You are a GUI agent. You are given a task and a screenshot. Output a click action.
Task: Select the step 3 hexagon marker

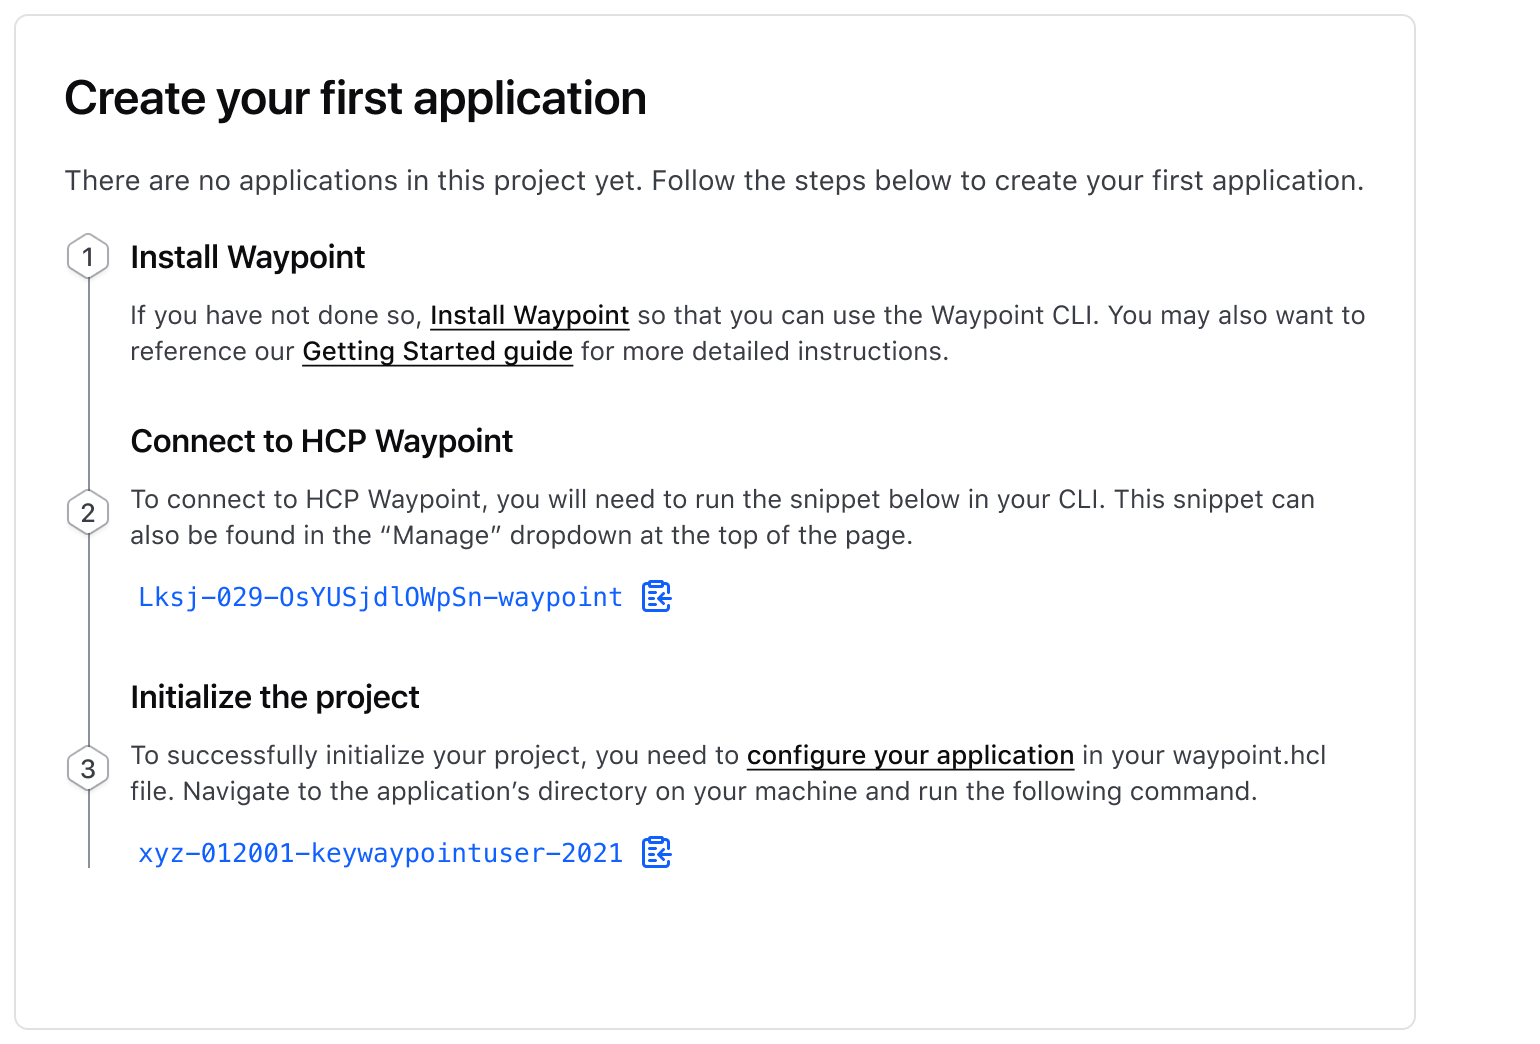click(88, 768)
